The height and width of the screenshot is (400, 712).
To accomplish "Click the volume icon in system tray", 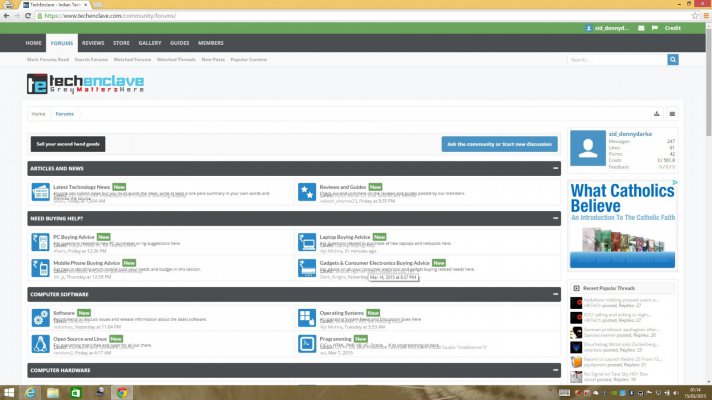I will [676, 393].
